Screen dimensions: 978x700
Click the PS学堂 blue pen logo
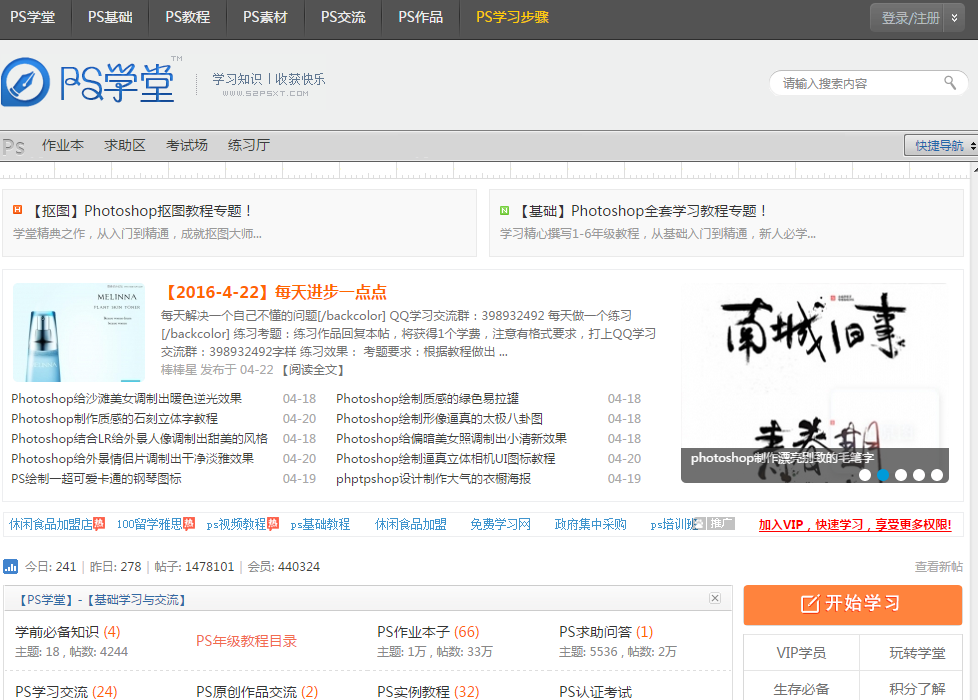(26, 82)
